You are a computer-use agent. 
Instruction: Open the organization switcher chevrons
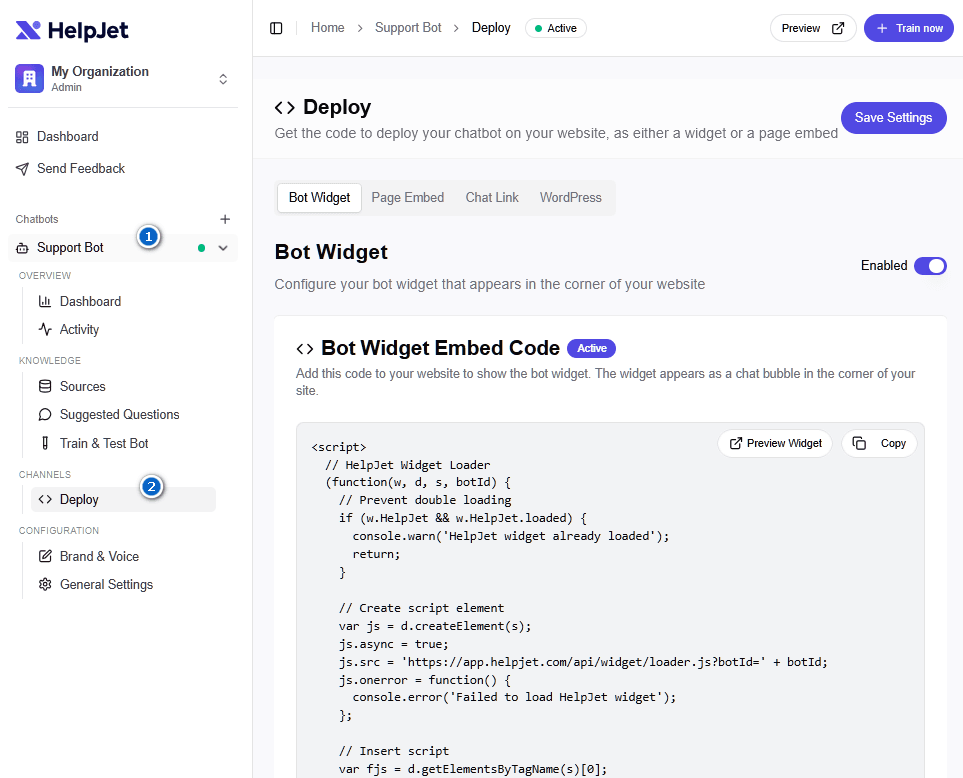(x=223, y=79)
